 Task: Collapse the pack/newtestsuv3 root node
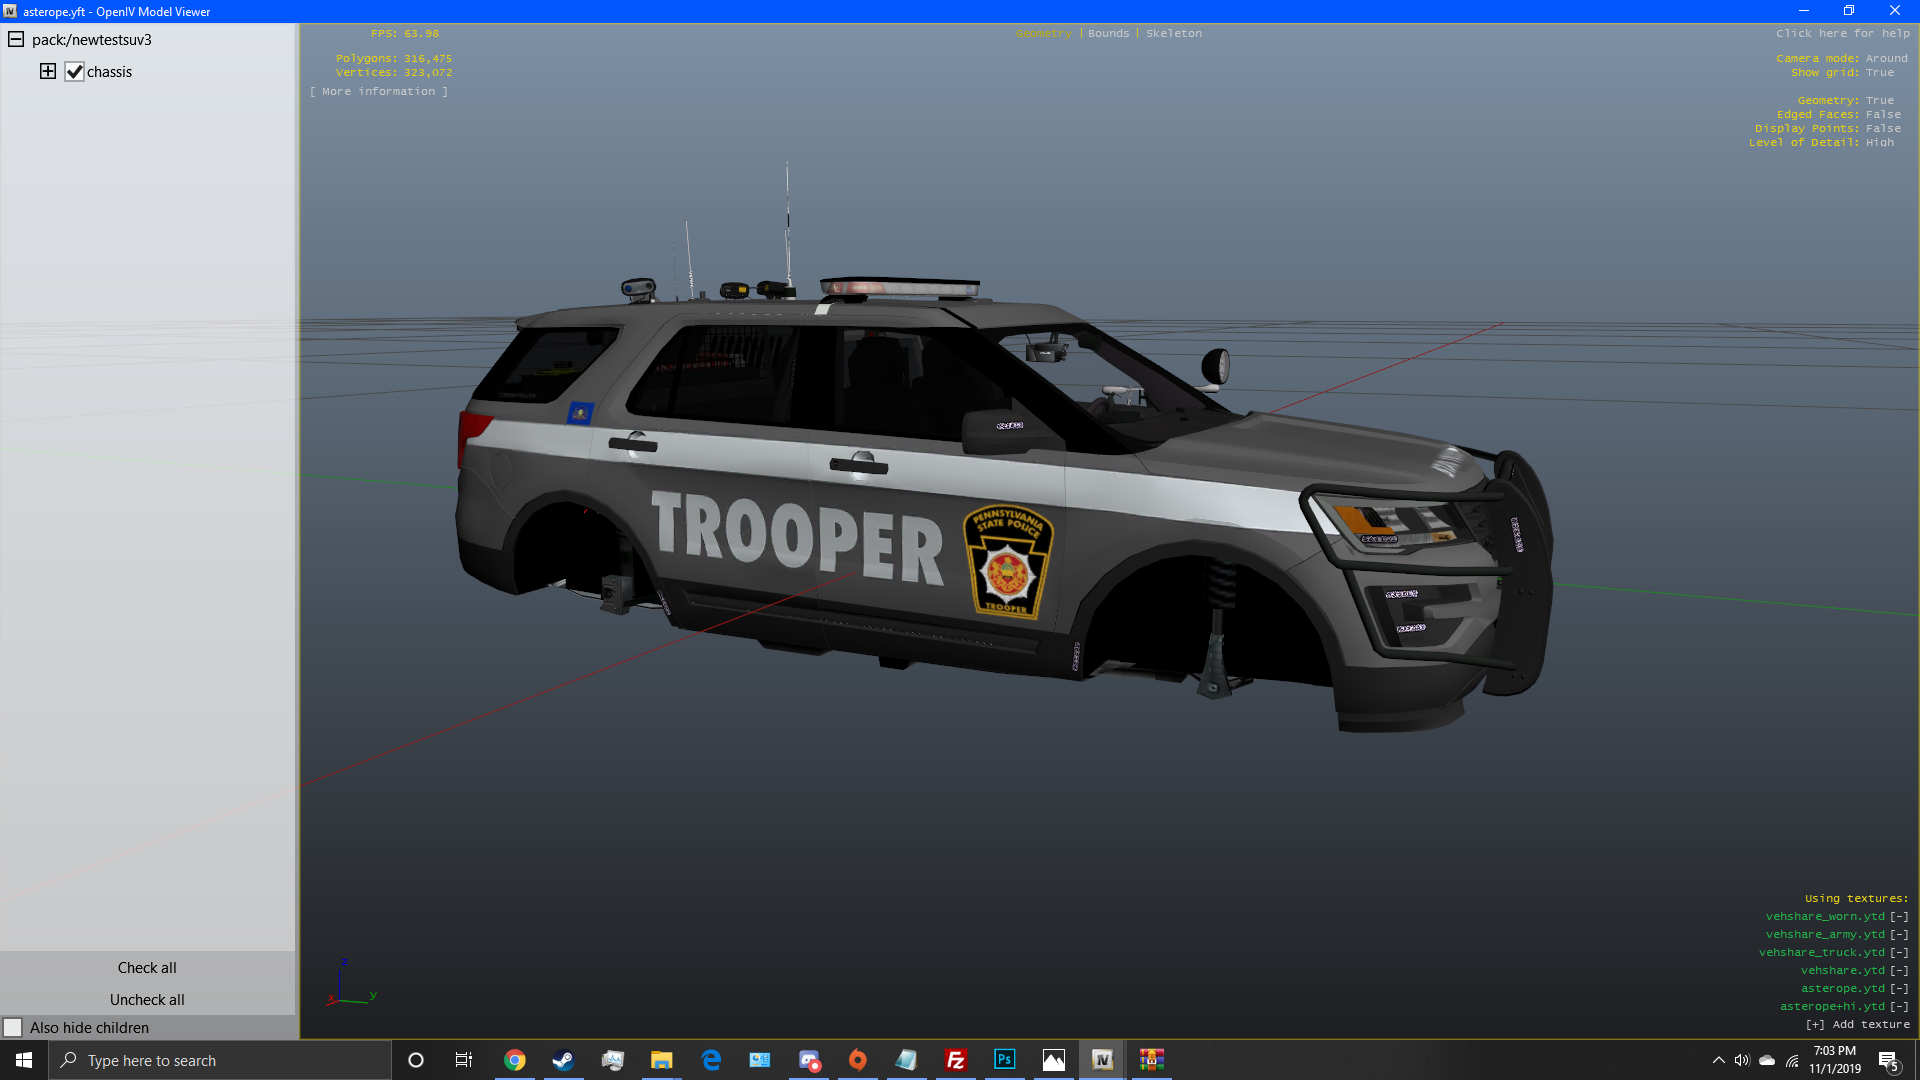(x=16, y=40)
